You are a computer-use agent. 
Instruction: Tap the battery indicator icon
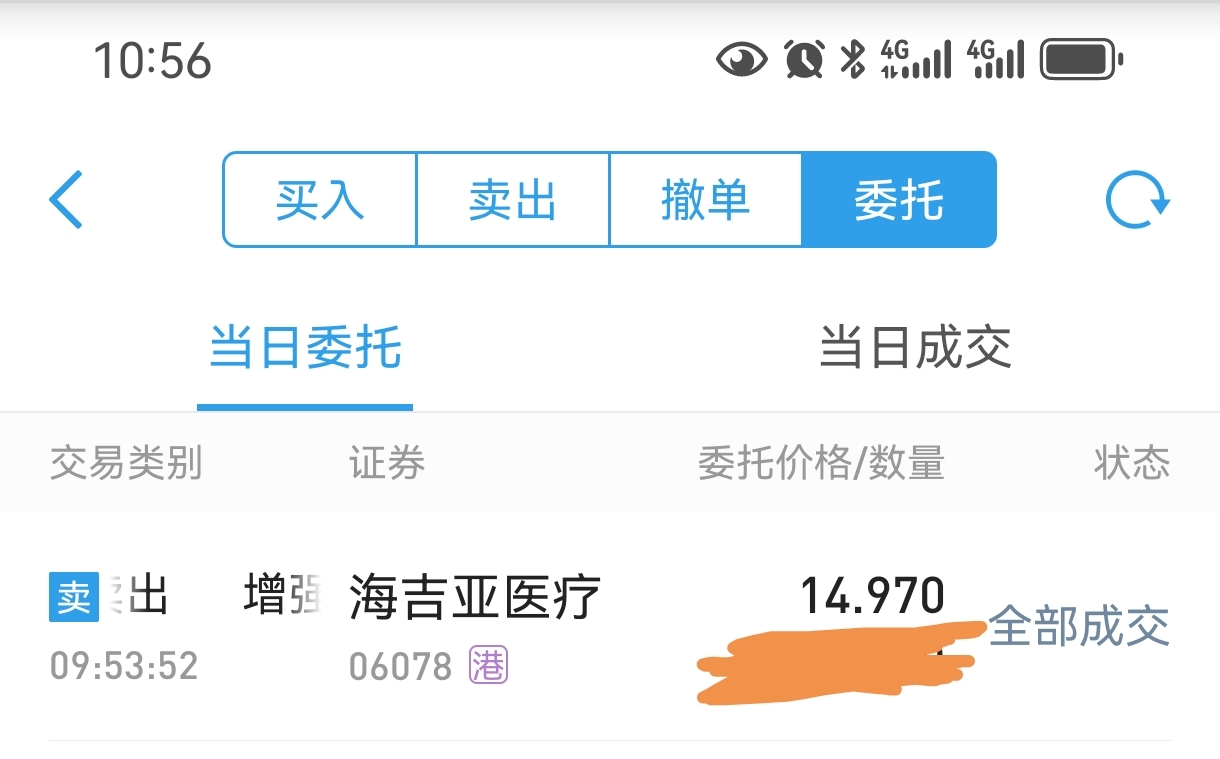click(1082, 60)
